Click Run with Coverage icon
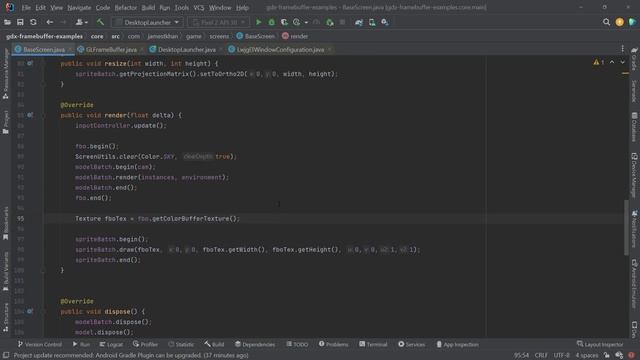Screen dimensions: 640x360 coord(284,22)
